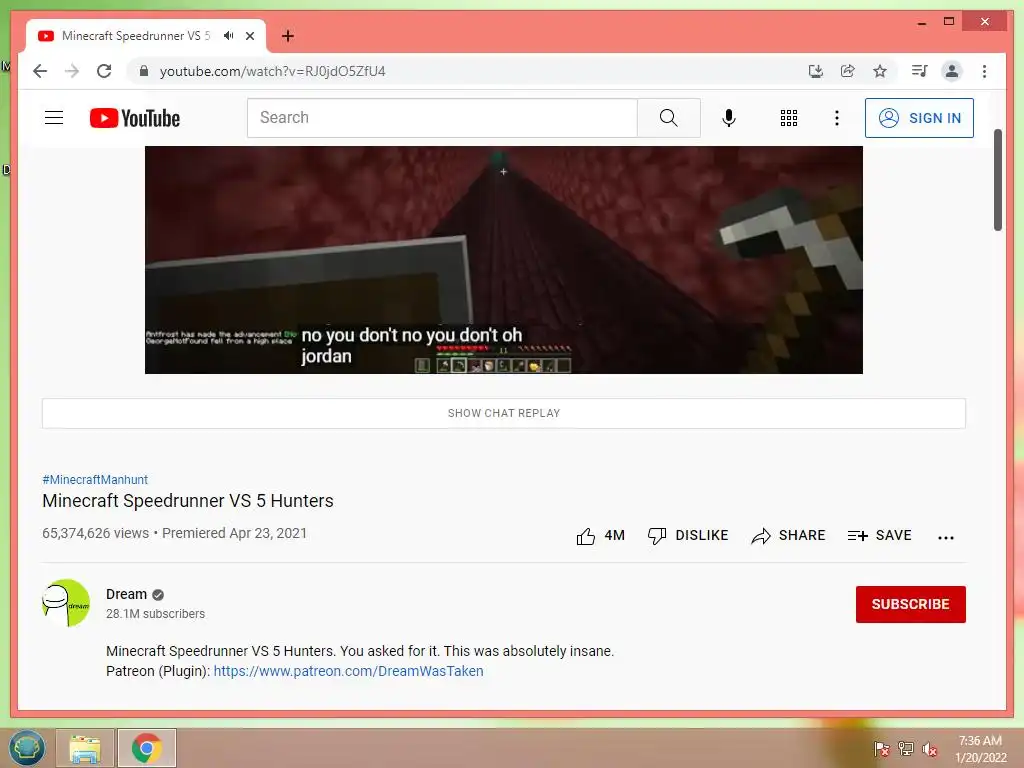
Task: Click the magnifier search button
Action: tap(669, 118)
